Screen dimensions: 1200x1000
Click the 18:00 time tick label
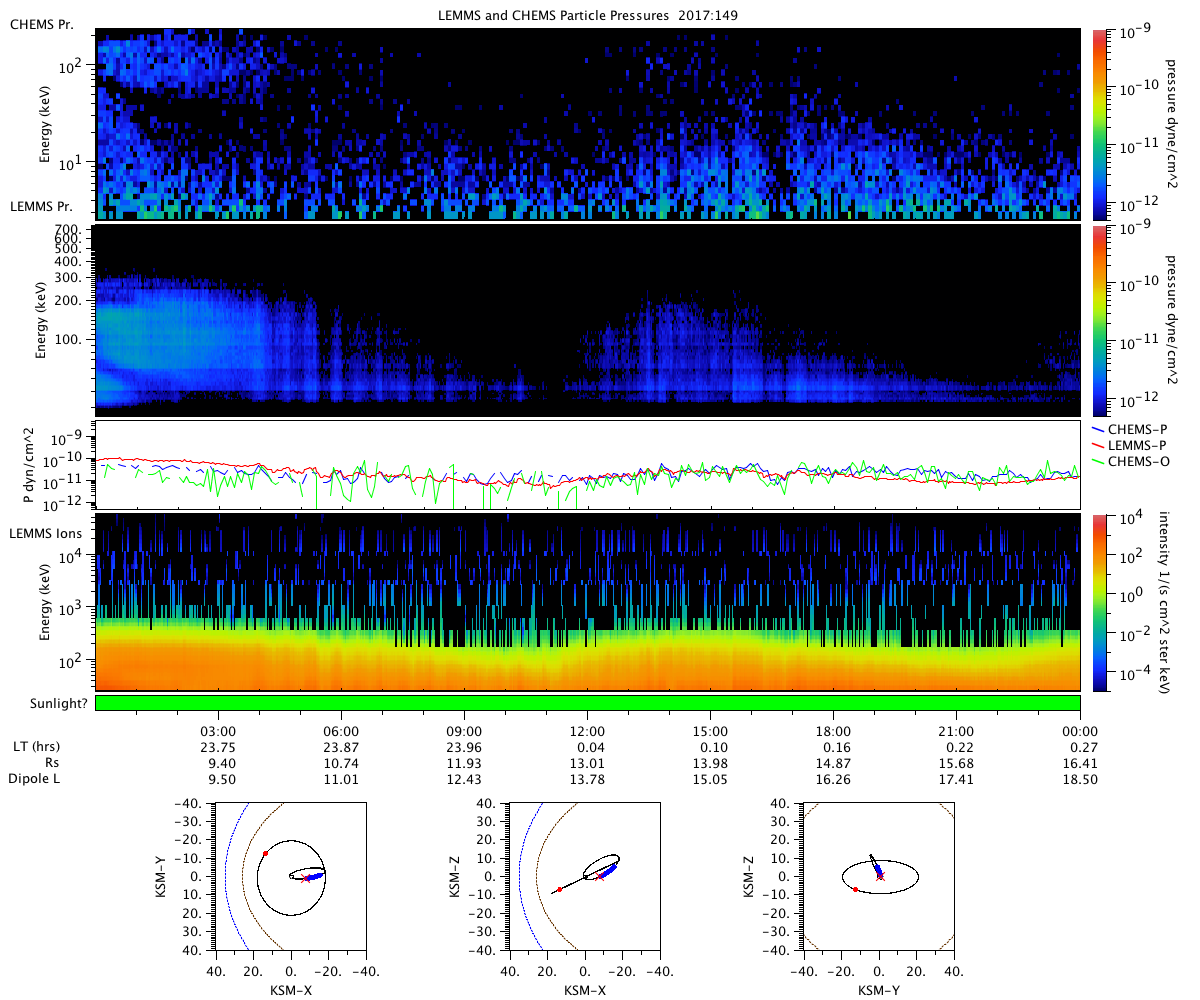(x=834, y=731)
